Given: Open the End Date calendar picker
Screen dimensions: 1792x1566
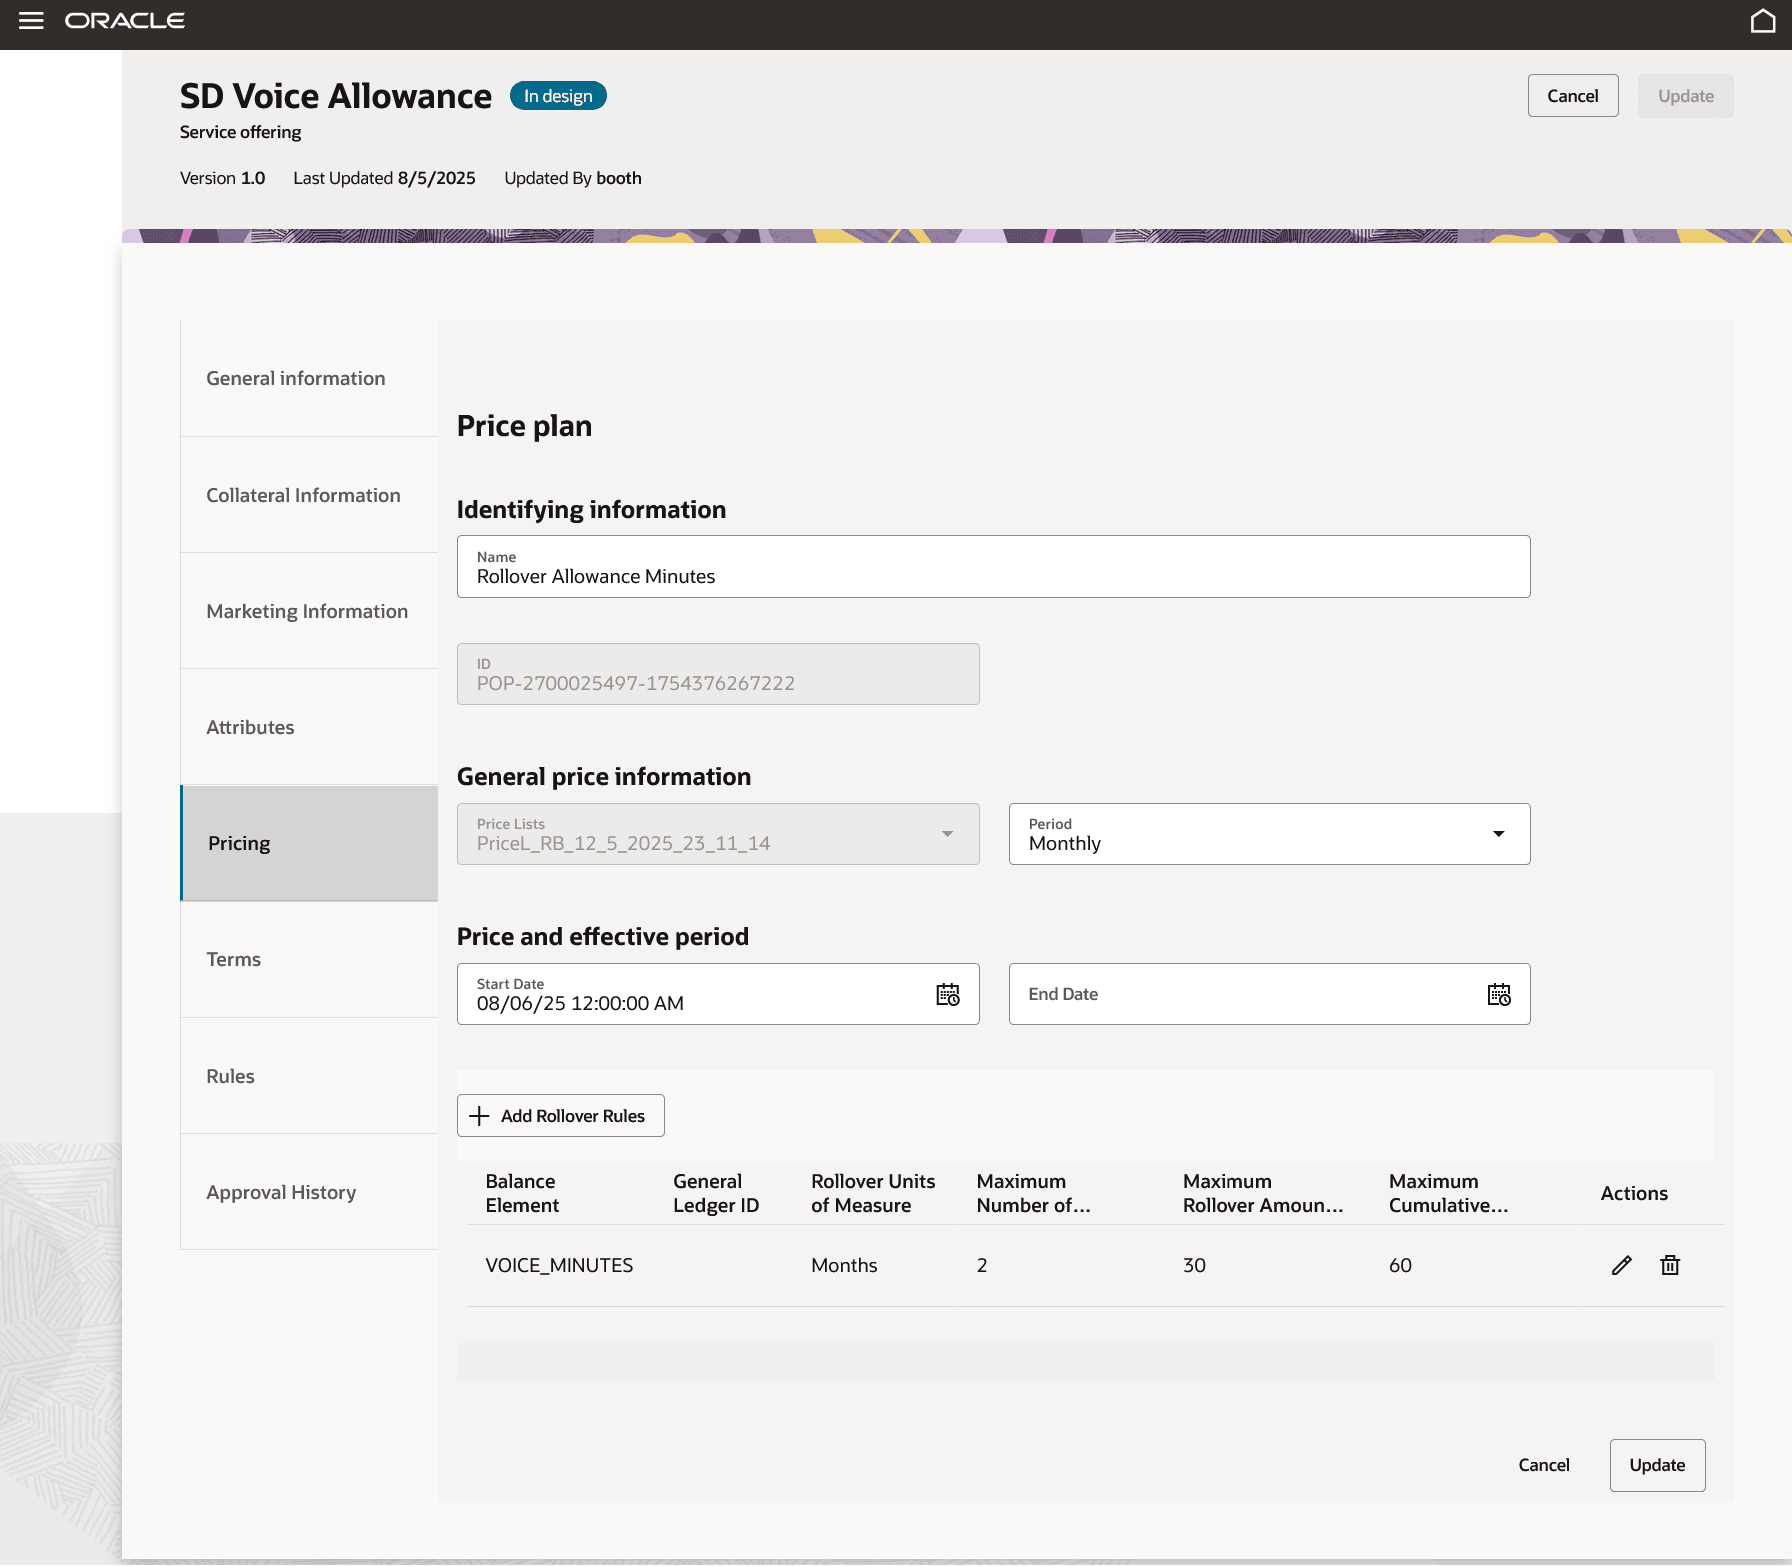Looking at the screenshot, I should click(x=1498, y=994).
